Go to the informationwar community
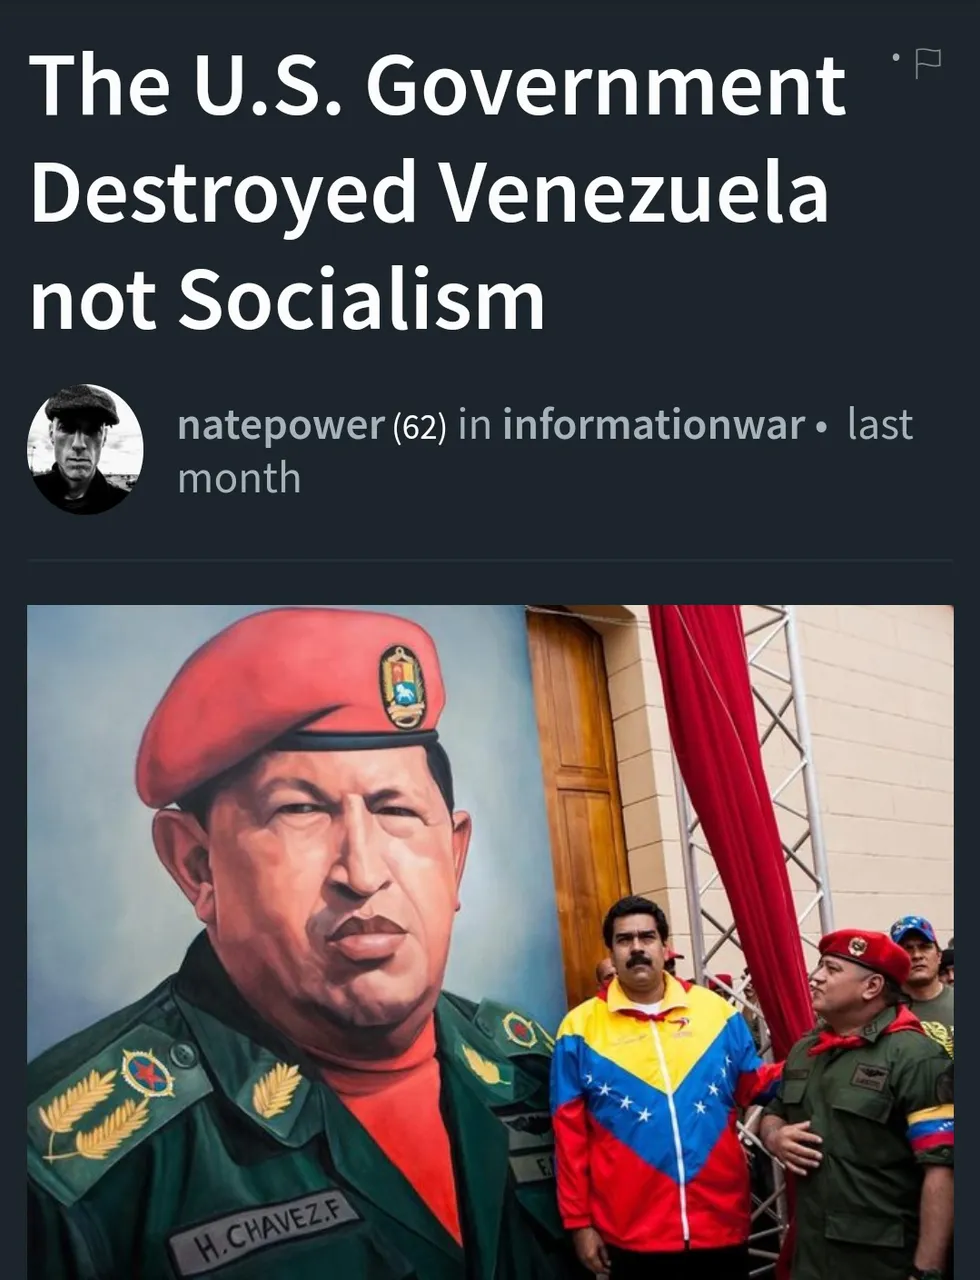The height and width of the screenshot is (1280, 980). [653, 424]
